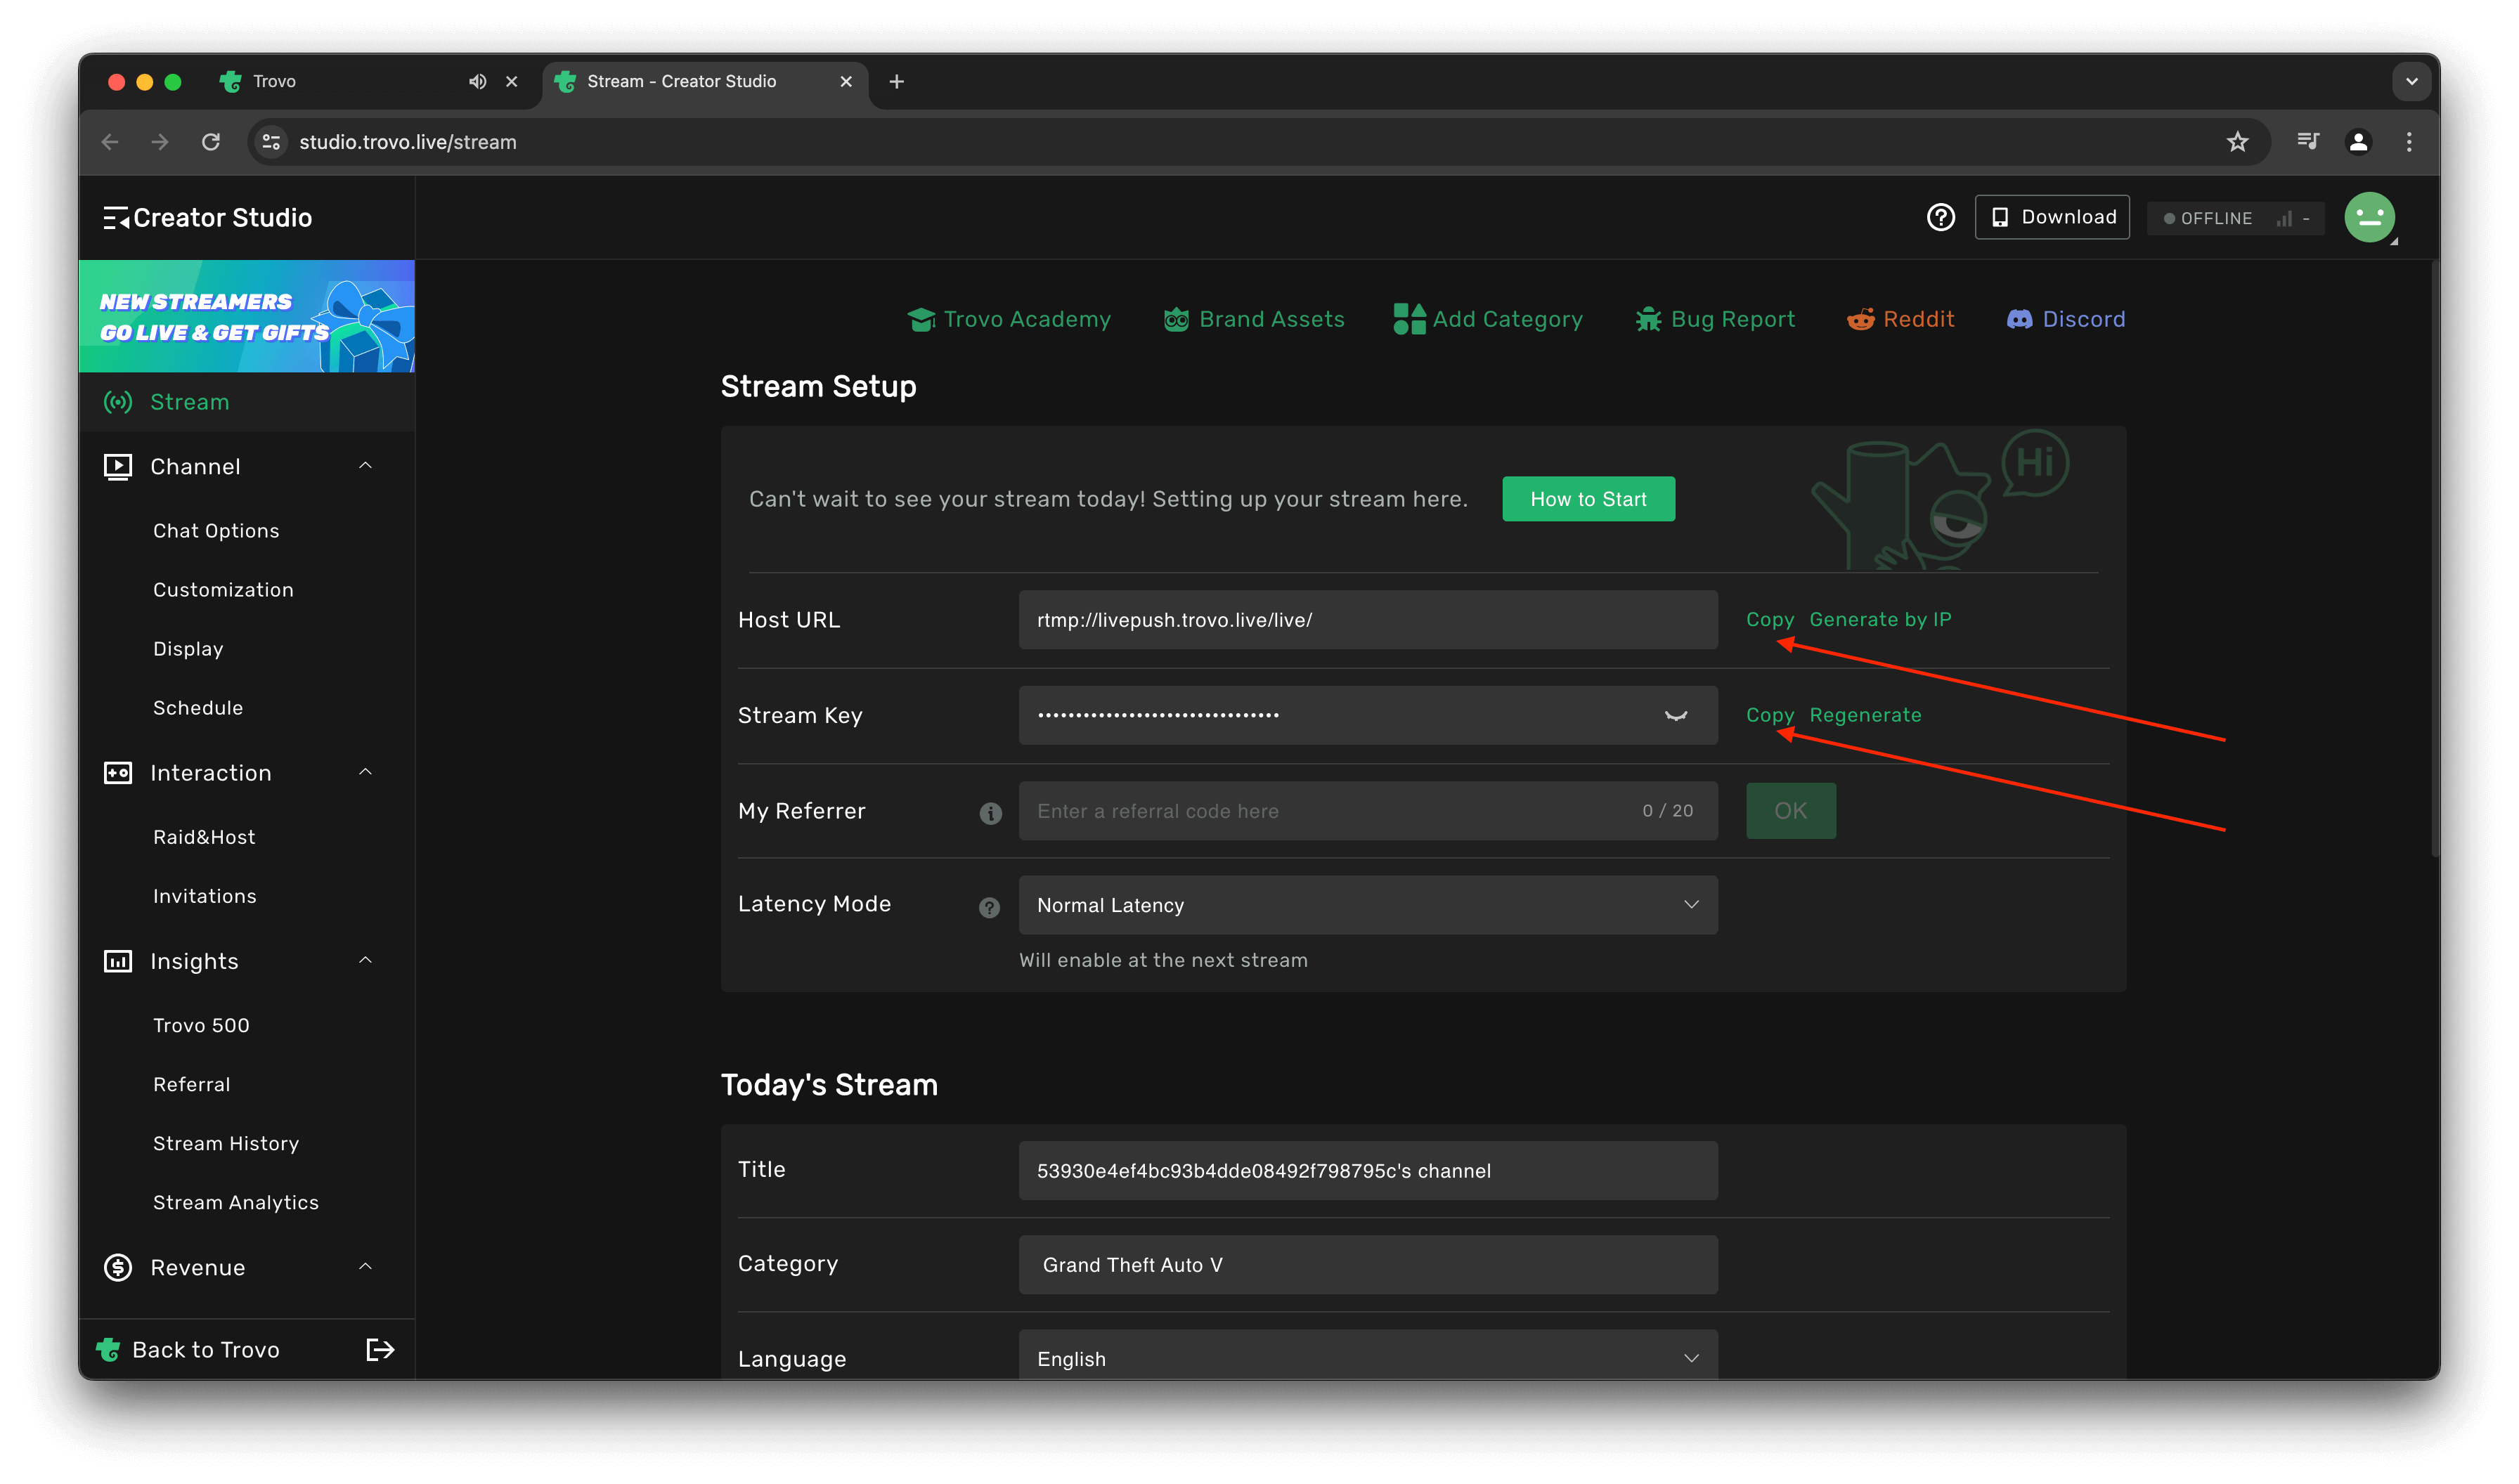Click the referral info icon

[991, 813]
